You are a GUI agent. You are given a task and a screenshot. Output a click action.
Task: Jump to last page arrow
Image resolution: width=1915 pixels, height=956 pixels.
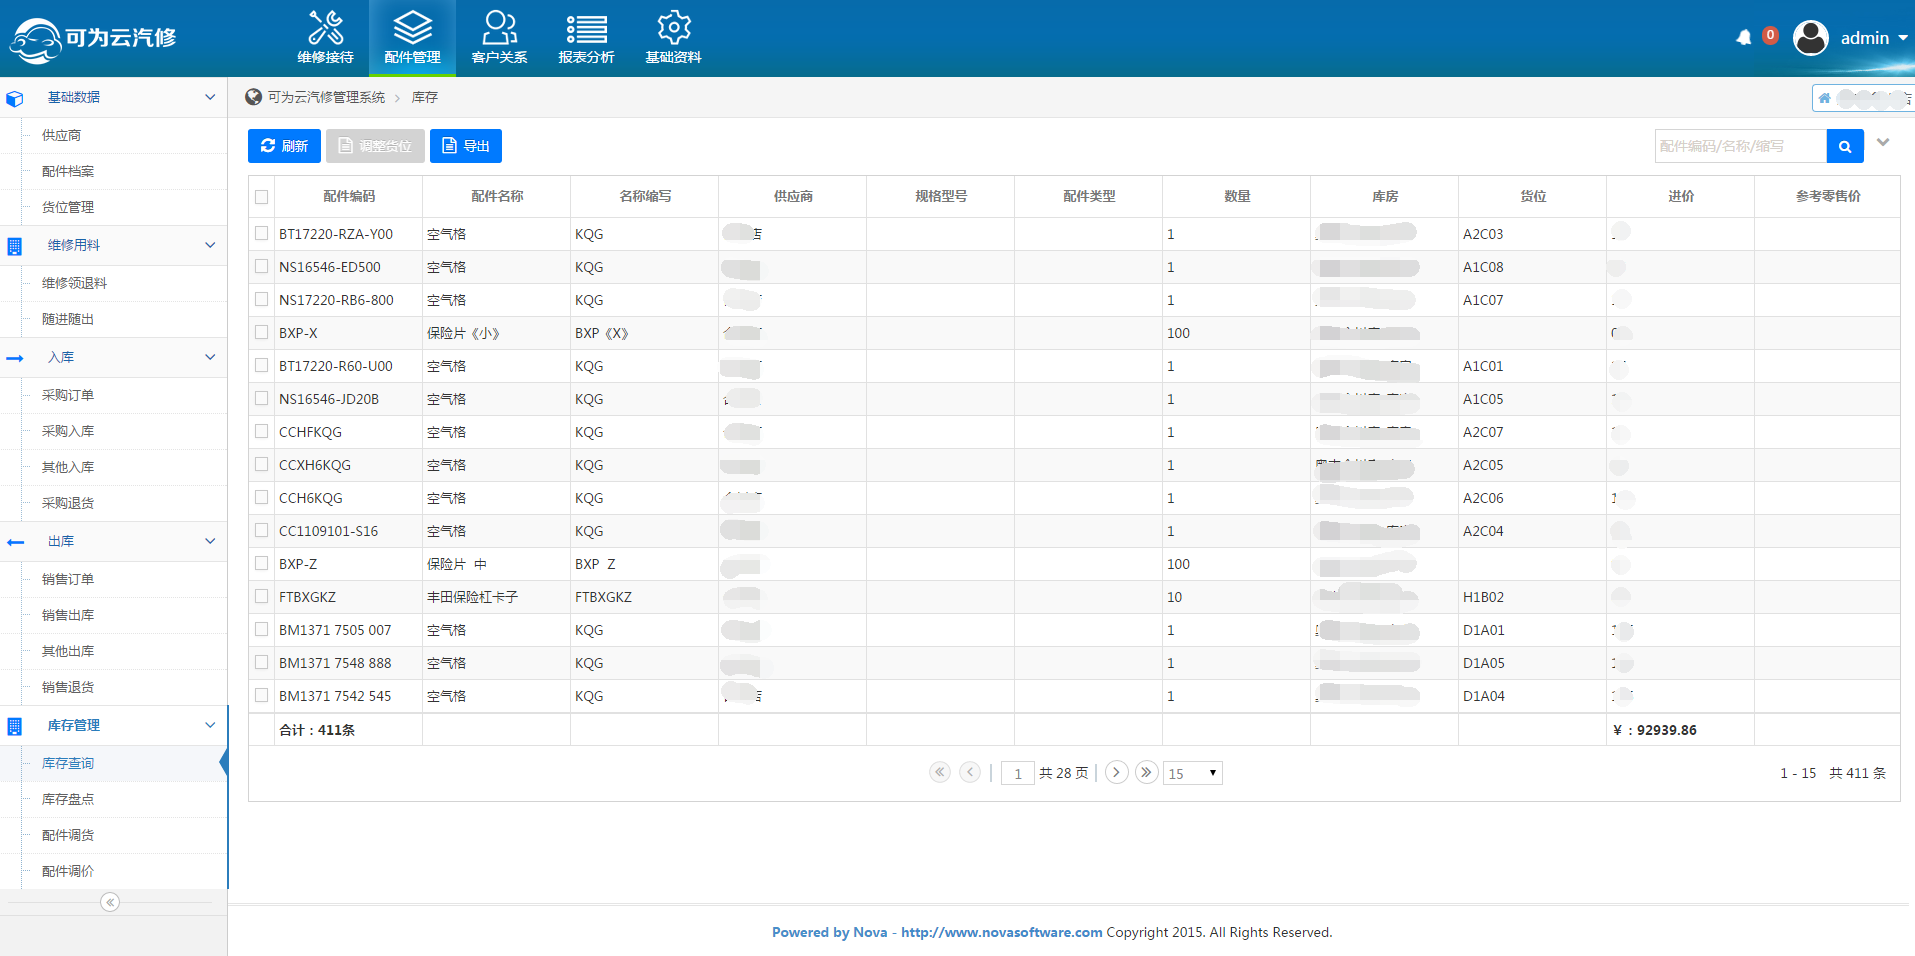pyautogui.click(x=1146, y=772)
